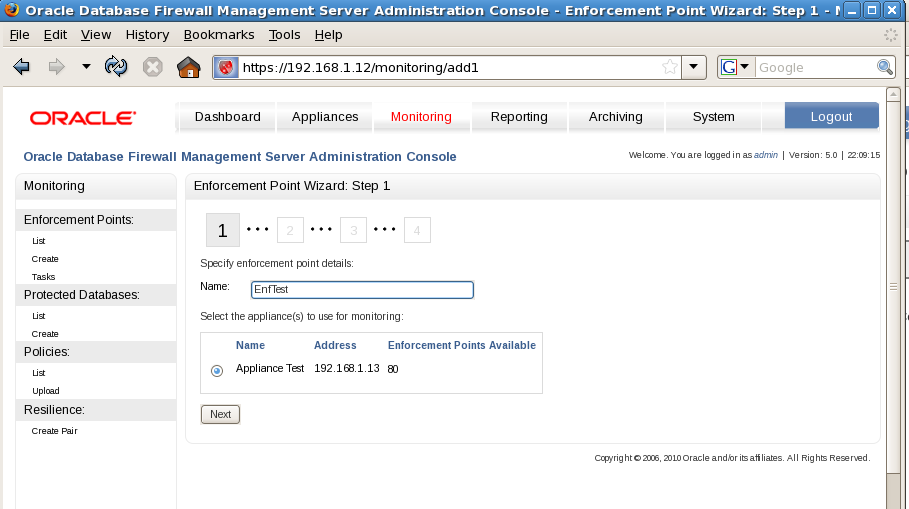Image resolution: width=909 pixels, height=509 pixels.
Task: Select the Appliance Test radio button
Action: click(217, 370)
